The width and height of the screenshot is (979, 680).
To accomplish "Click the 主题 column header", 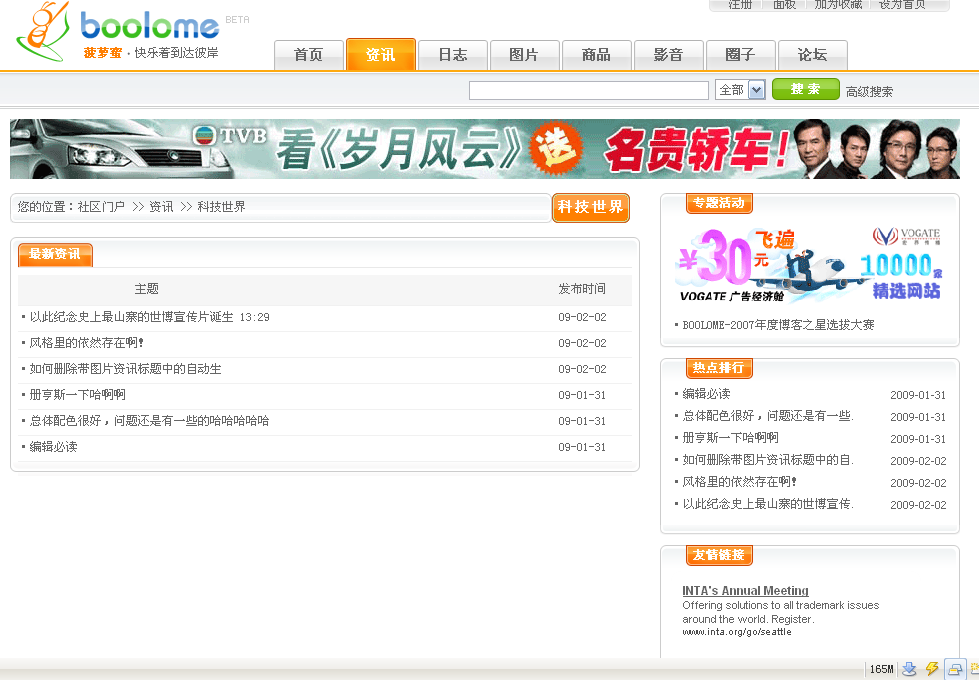I will tap(147, 288).
